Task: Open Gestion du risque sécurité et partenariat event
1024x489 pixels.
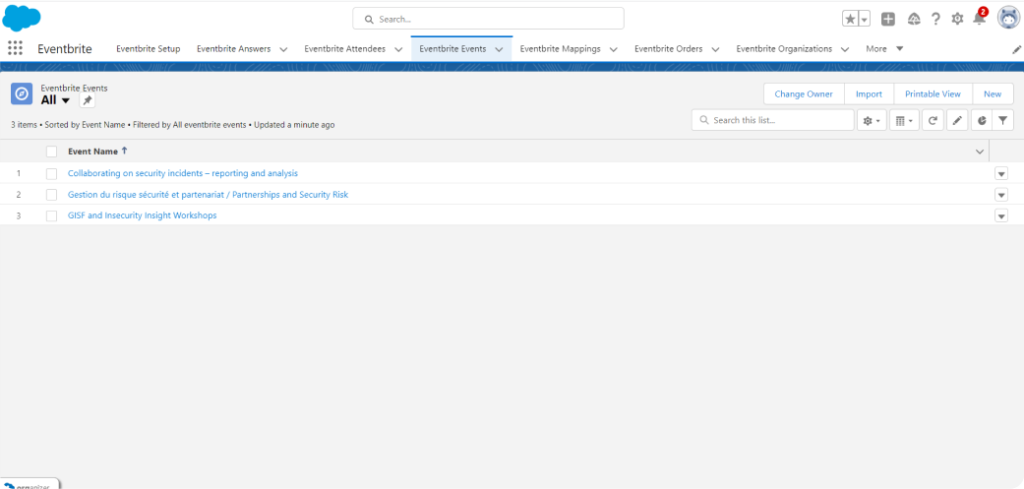Action: click(208, 195)
